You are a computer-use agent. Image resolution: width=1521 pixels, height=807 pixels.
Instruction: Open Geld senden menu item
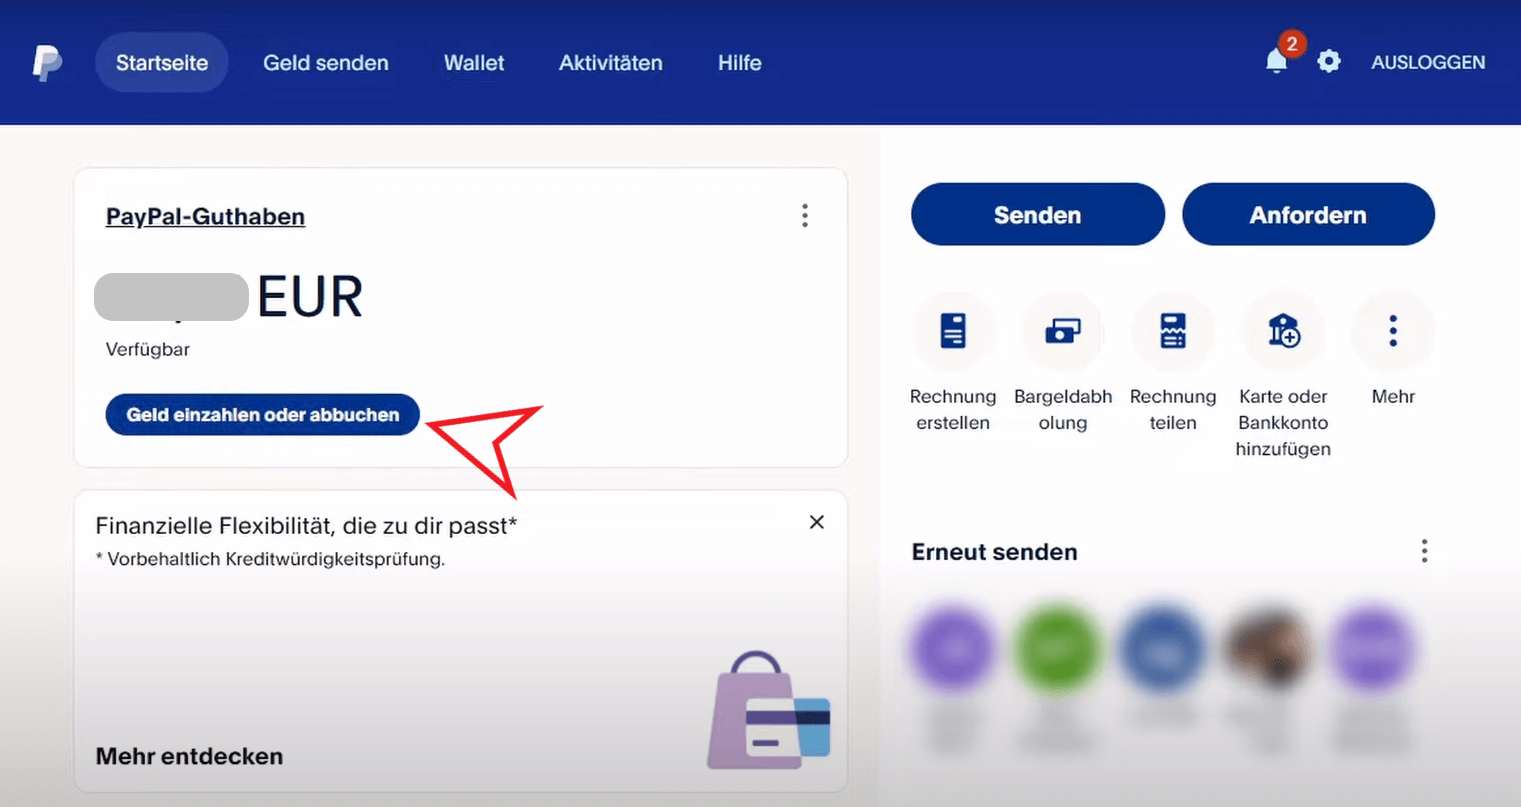coord(326,63)
